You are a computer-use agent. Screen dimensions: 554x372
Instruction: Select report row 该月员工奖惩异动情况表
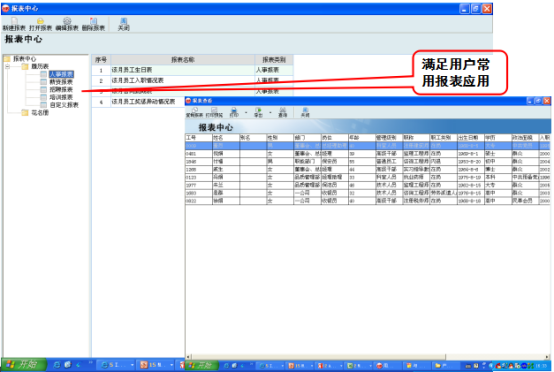coord(138,102)
